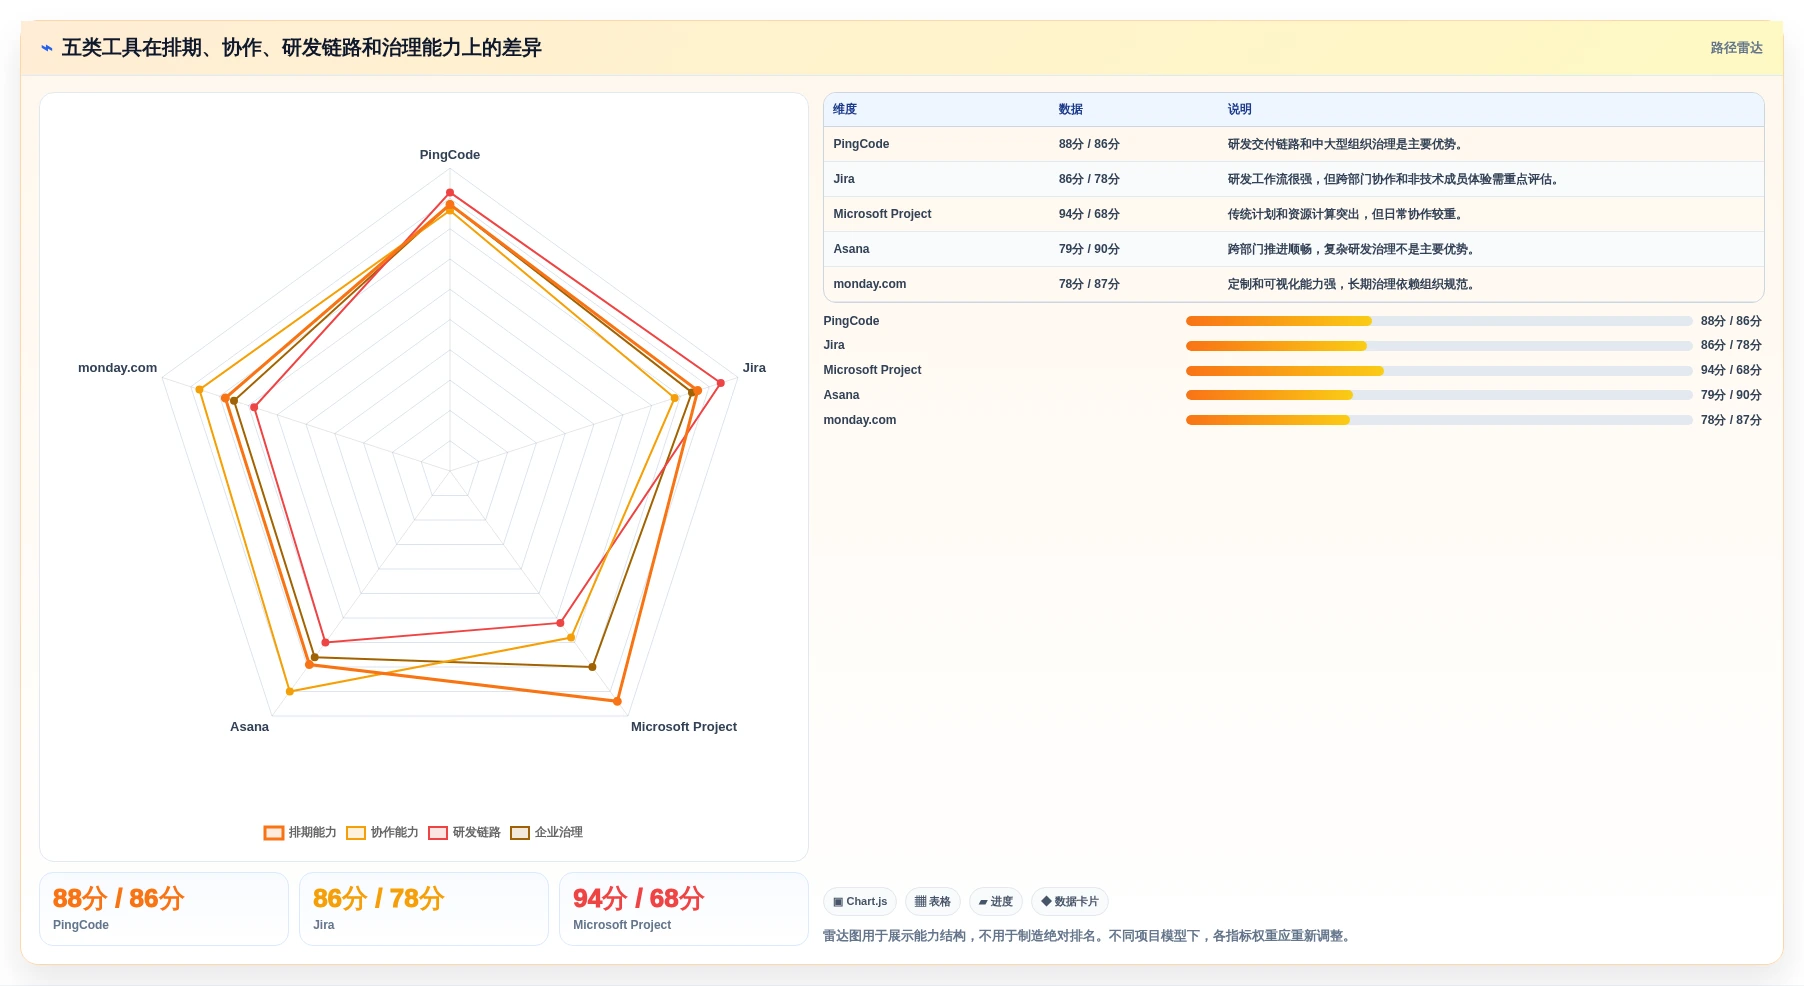Click the title 五类工具在排期、协作
This screenshot has height=986, width=1804.
(x=301, y=48)
